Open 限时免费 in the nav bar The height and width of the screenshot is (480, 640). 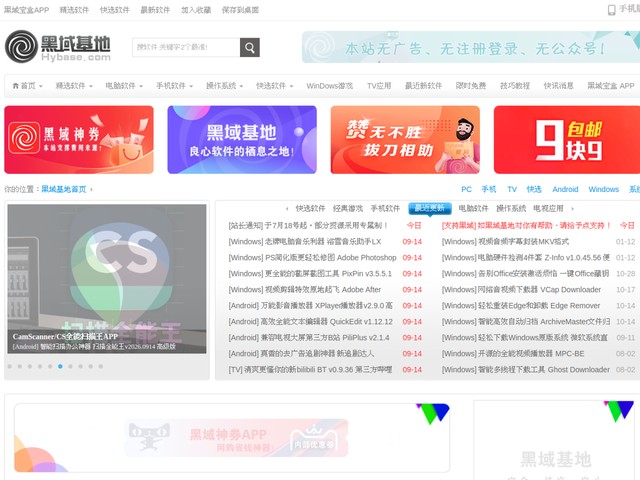(x=471, y=86)
